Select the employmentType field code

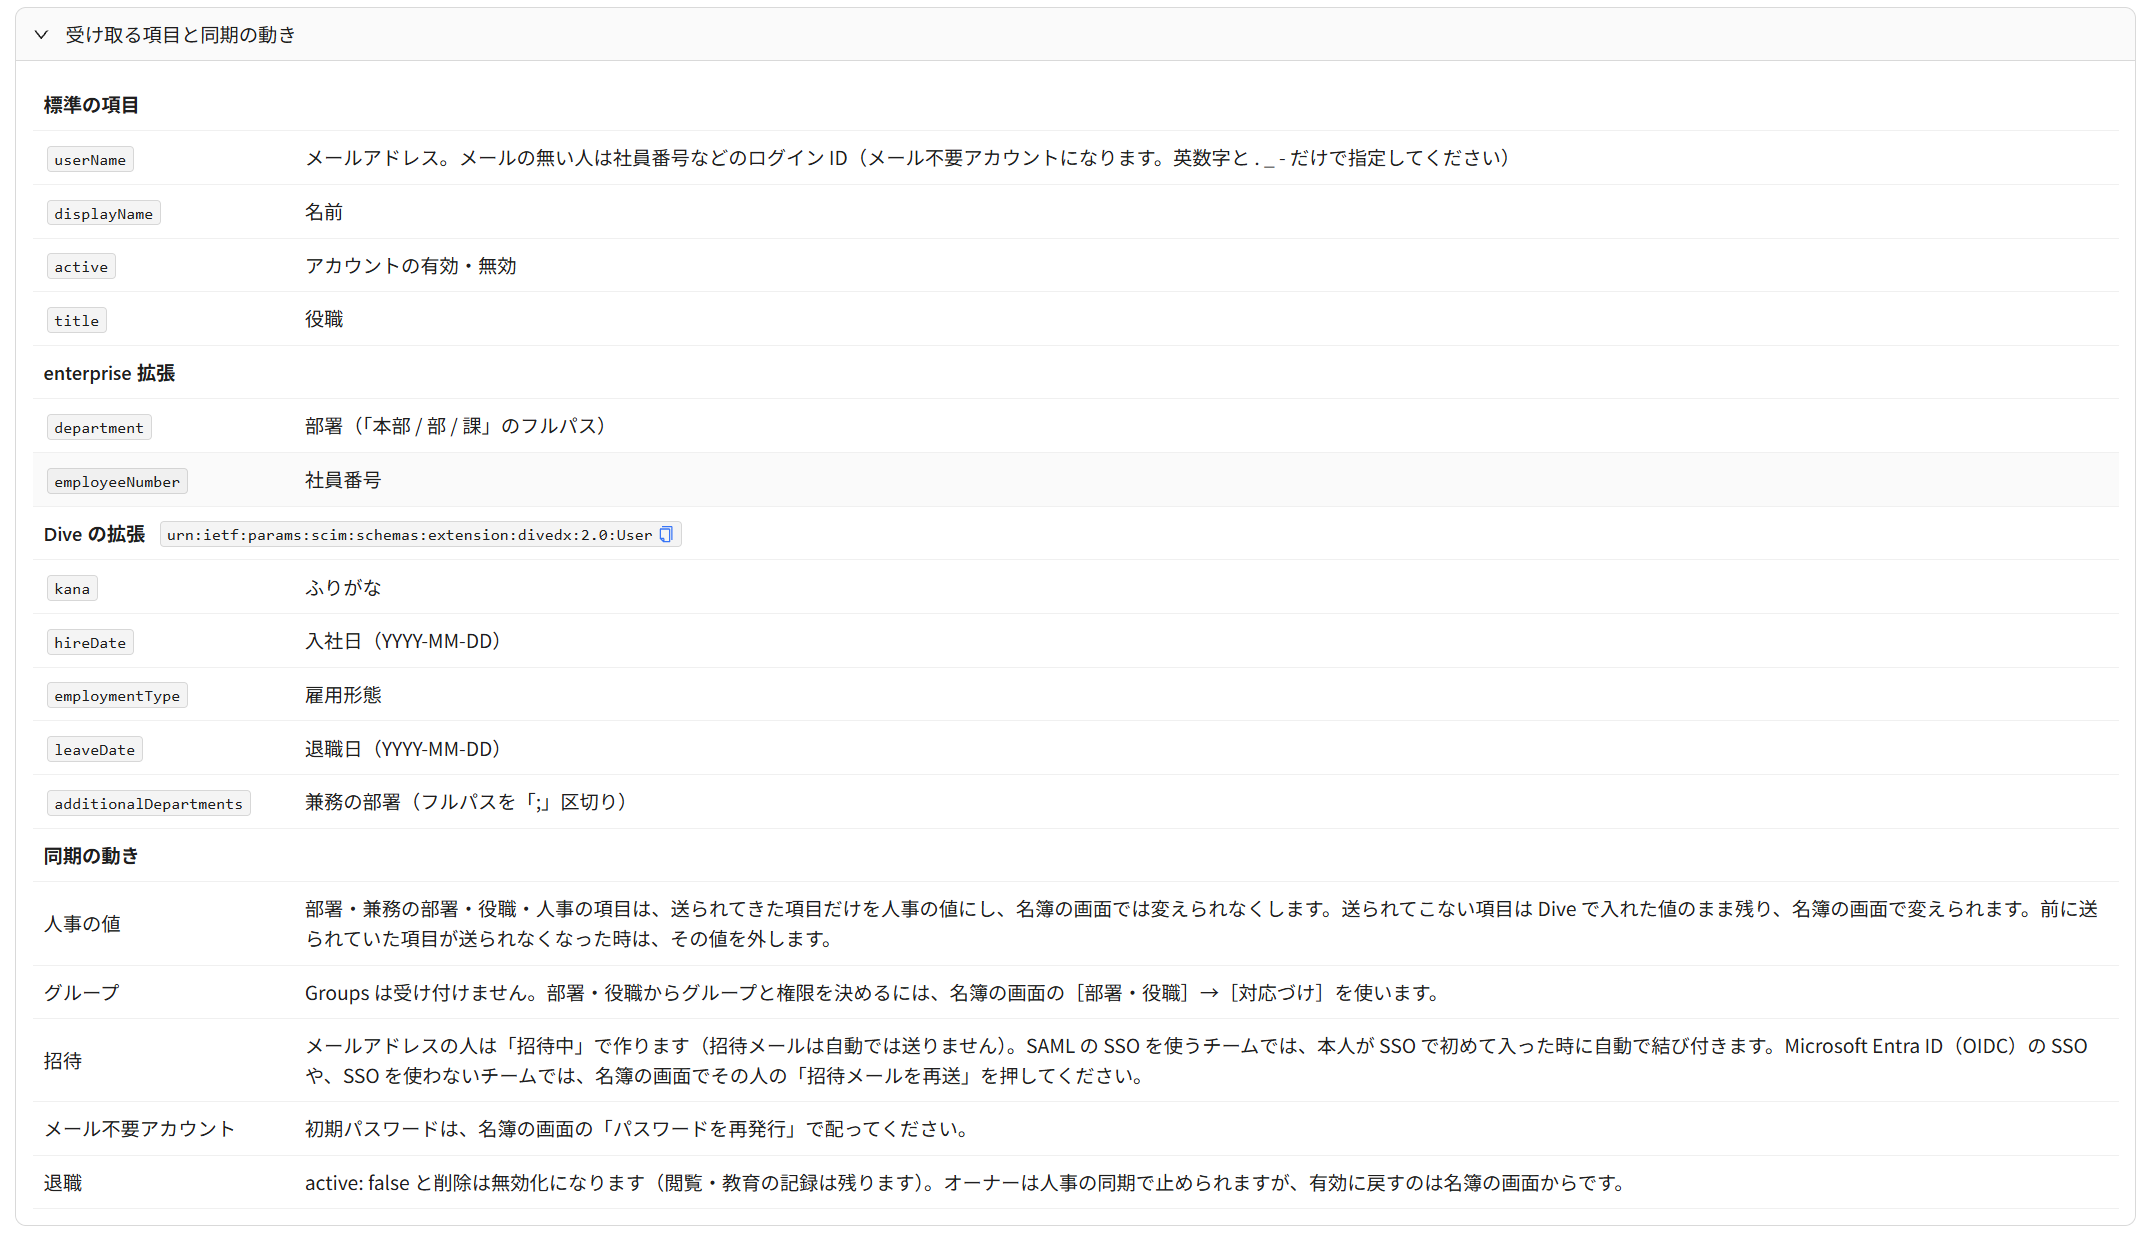(117, 696)
